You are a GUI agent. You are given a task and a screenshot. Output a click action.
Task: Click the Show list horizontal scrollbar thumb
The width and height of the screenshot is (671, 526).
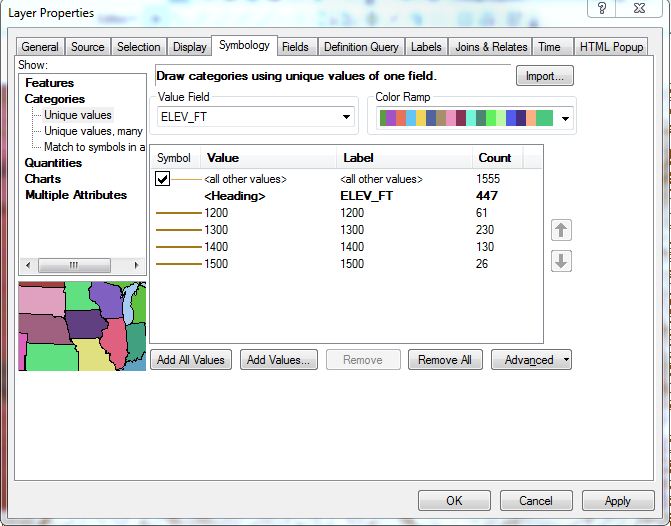coord(74,265)
